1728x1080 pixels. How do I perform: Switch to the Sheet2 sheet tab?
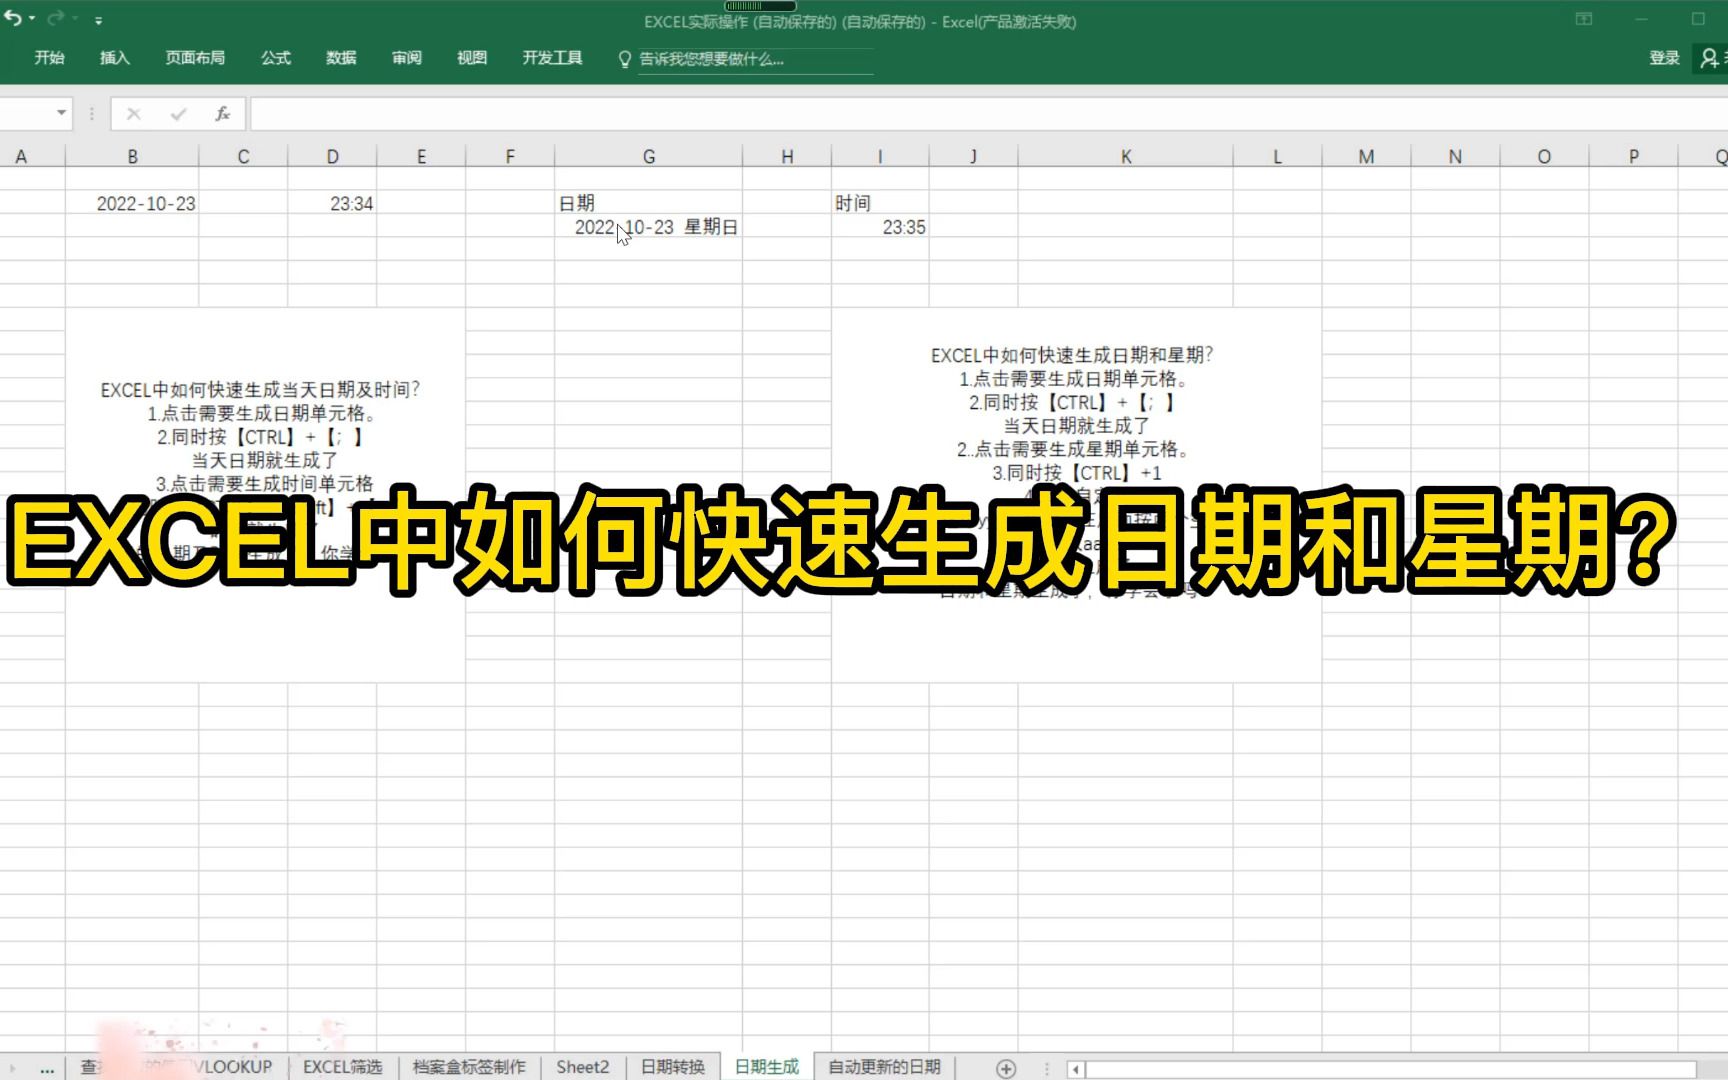(x=583, y=1067)
